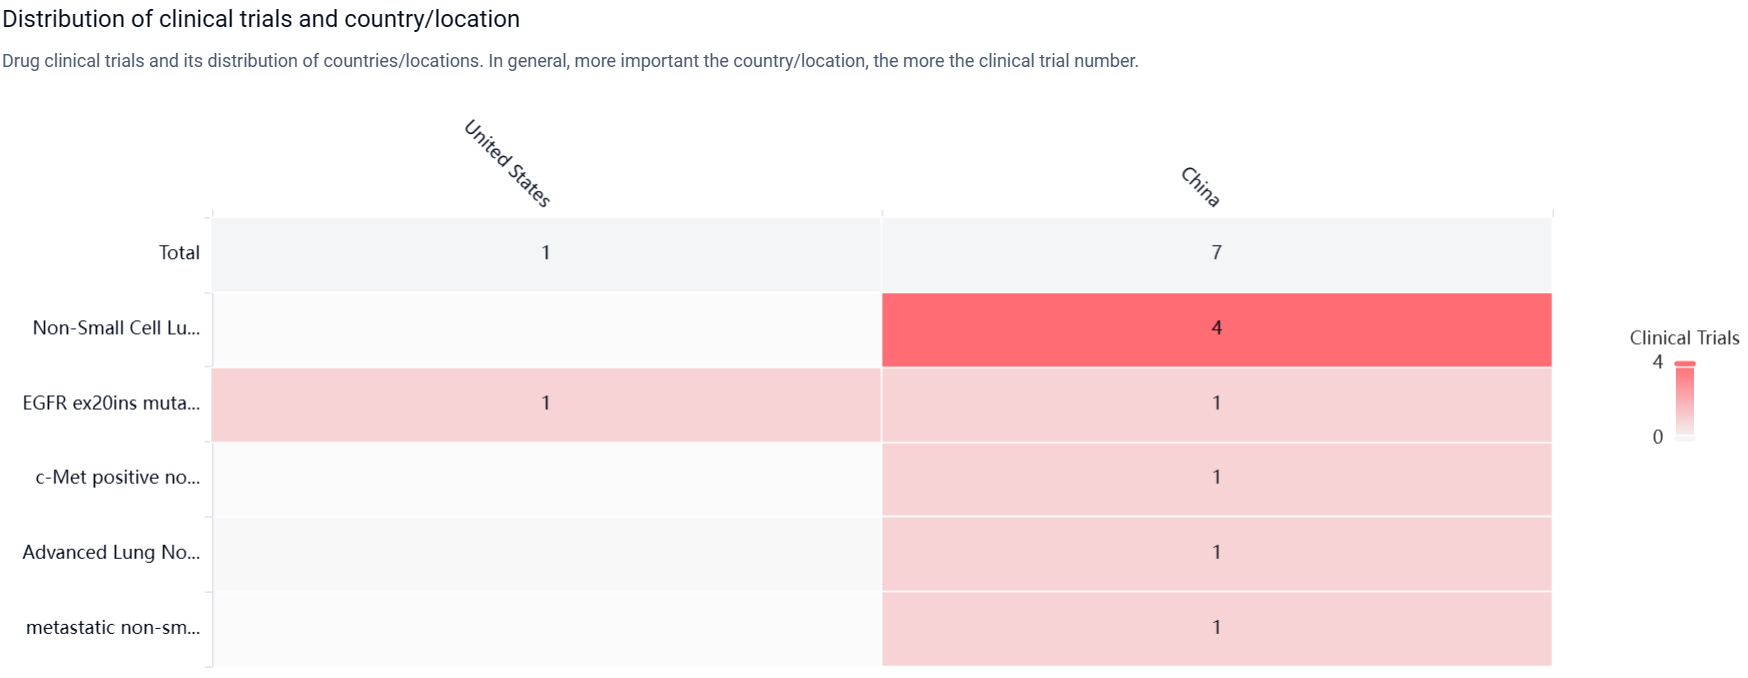Screen dimensions: 1748x678
Task: Click the Total United States cell
Action: click(546, 253)
